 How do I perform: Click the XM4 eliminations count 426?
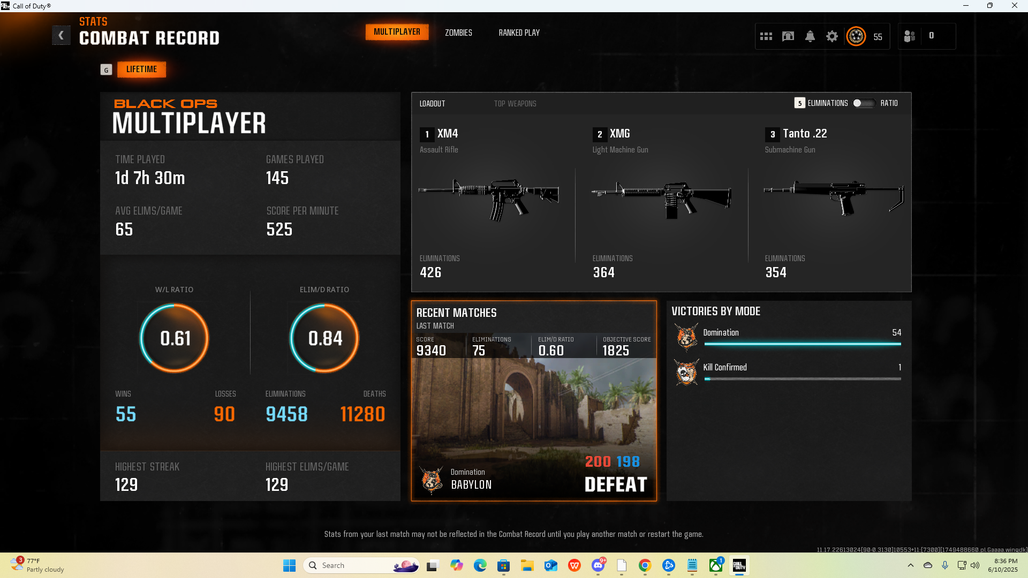coord(430,273)
